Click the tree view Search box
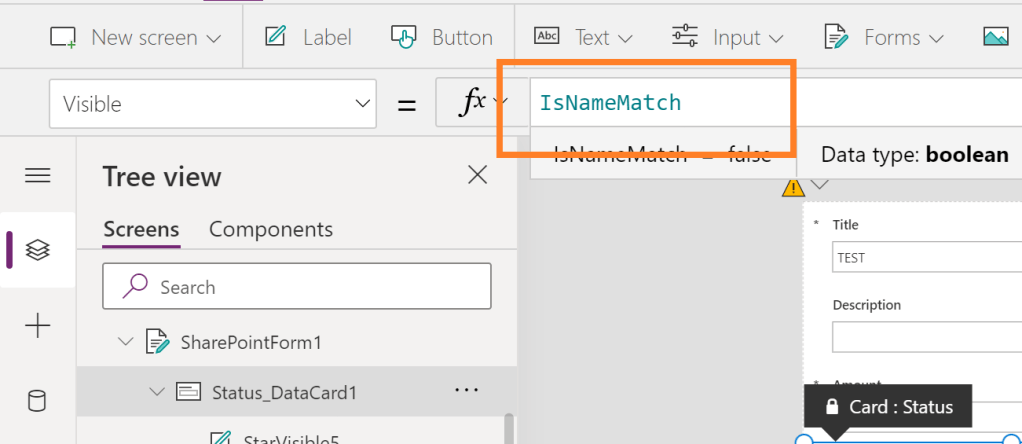 click(x=297, y=287)
